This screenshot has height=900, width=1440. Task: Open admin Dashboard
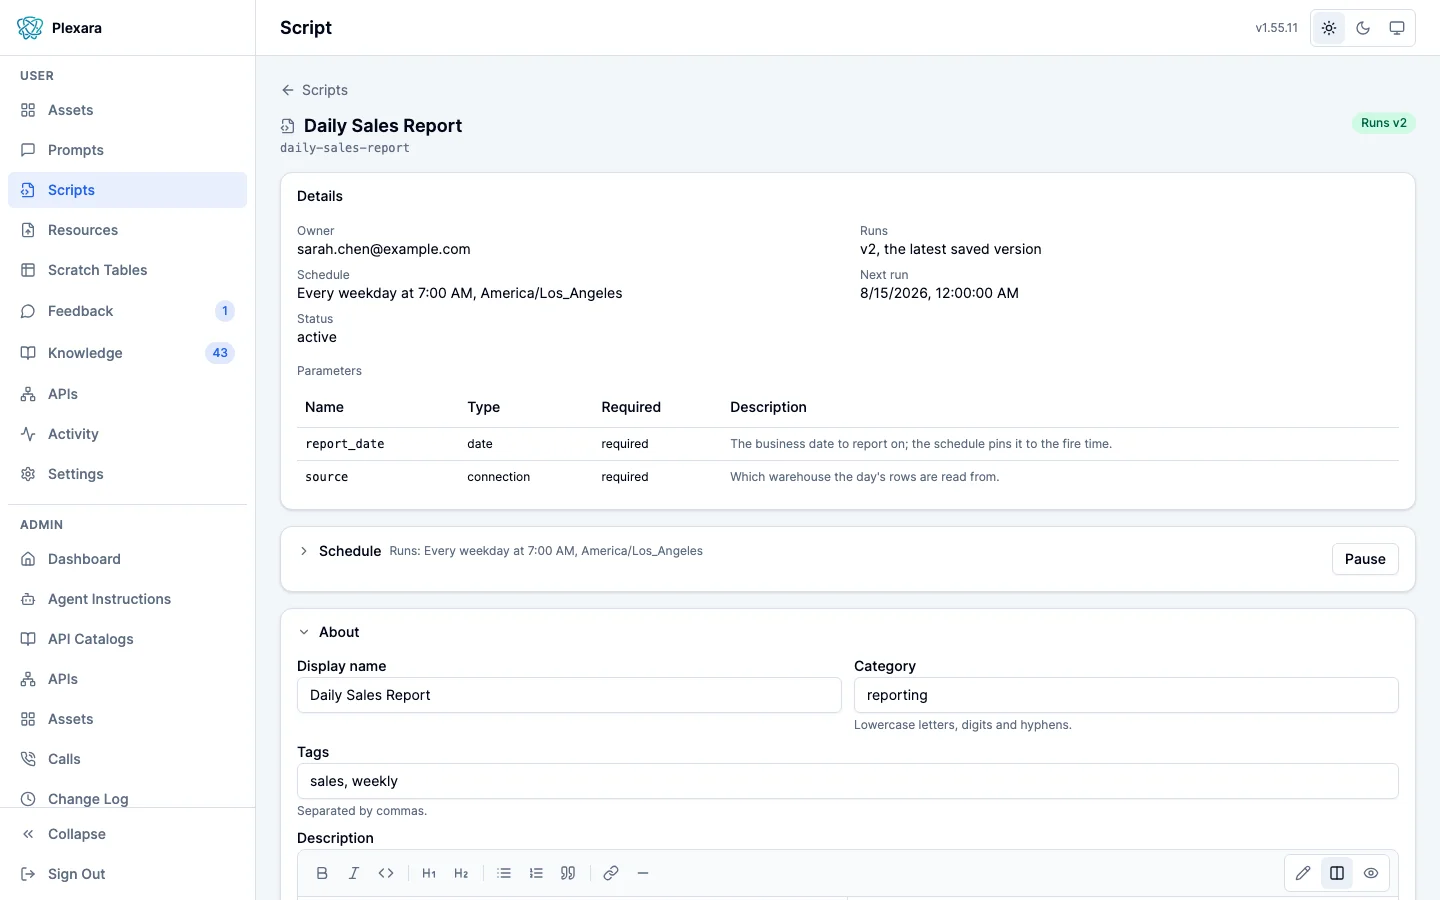127,559
